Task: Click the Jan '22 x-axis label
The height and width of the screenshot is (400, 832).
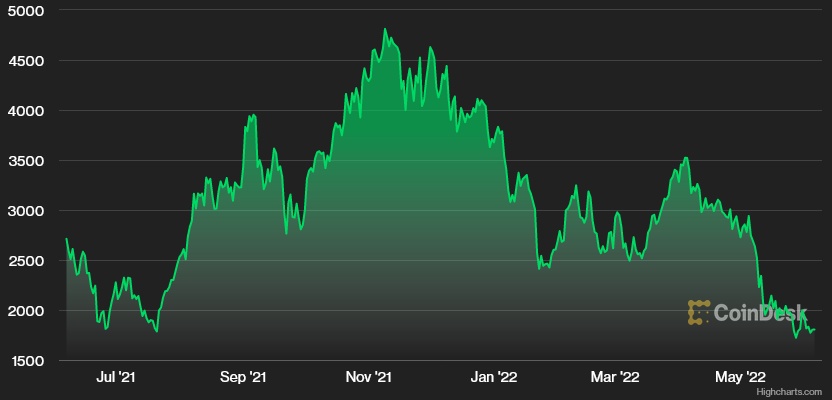Action: coord(494,377)
